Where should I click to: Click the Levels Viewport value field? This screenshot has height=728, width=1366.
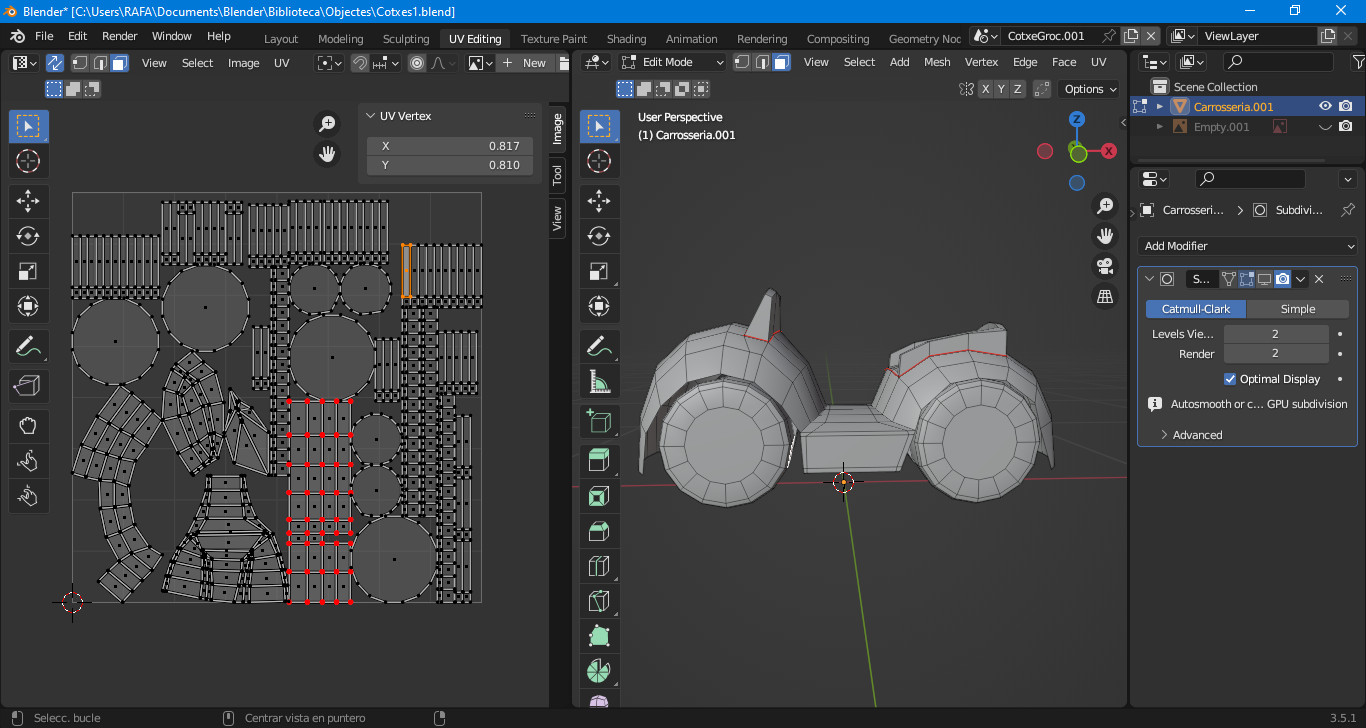click(x=1275, y=334)
